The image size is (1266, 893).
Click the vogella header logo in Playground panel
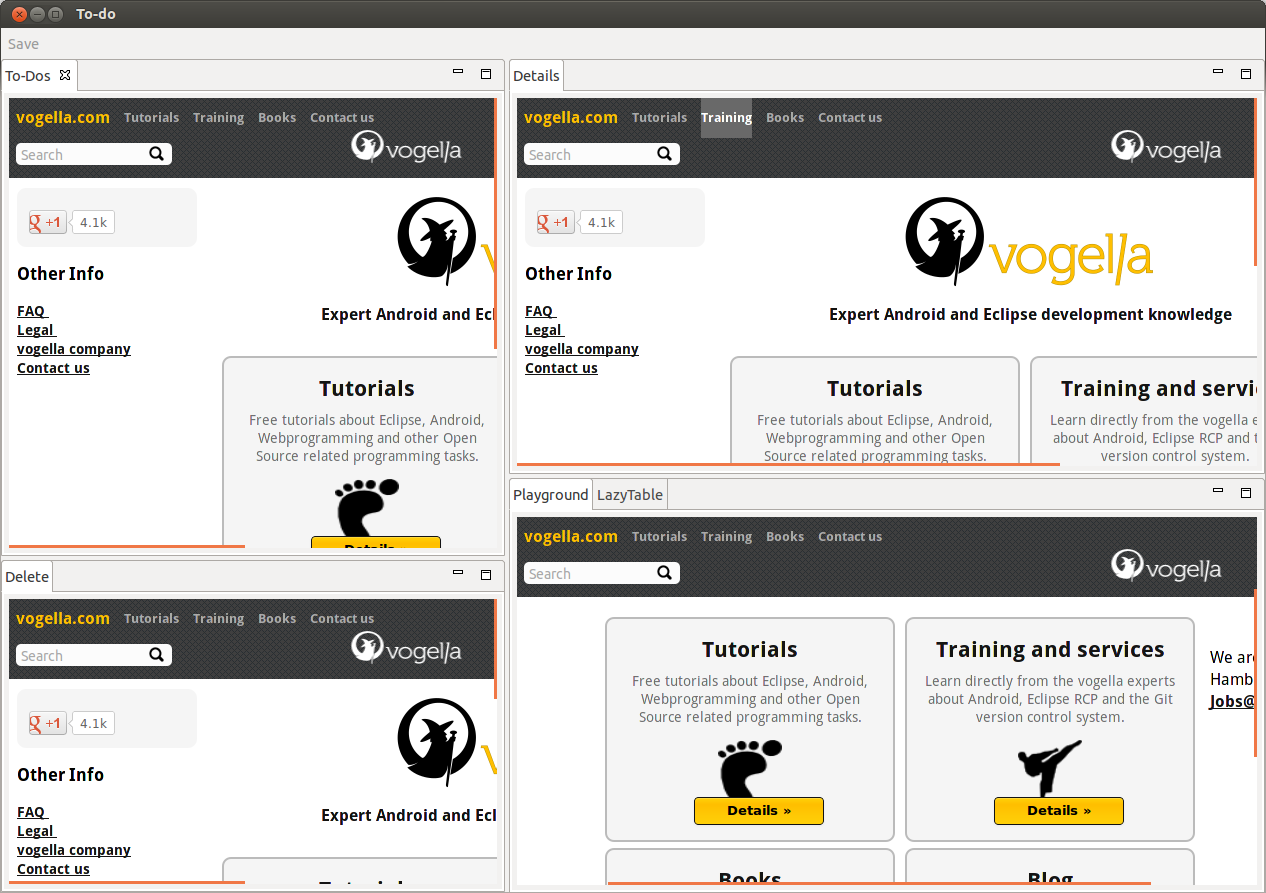tap(1166, 567)
